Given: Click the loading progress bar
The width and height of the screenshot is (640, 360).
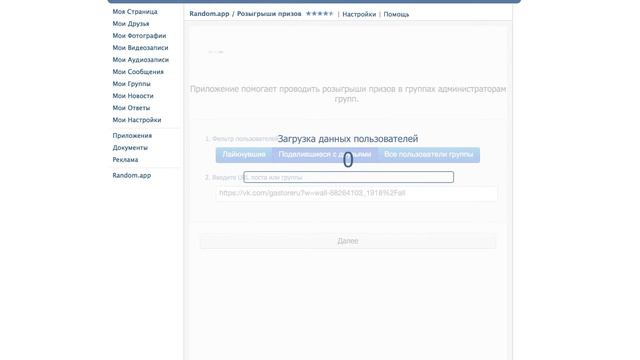Looking at the screenshot, I should pyautogui.click(x=349, y=177).
